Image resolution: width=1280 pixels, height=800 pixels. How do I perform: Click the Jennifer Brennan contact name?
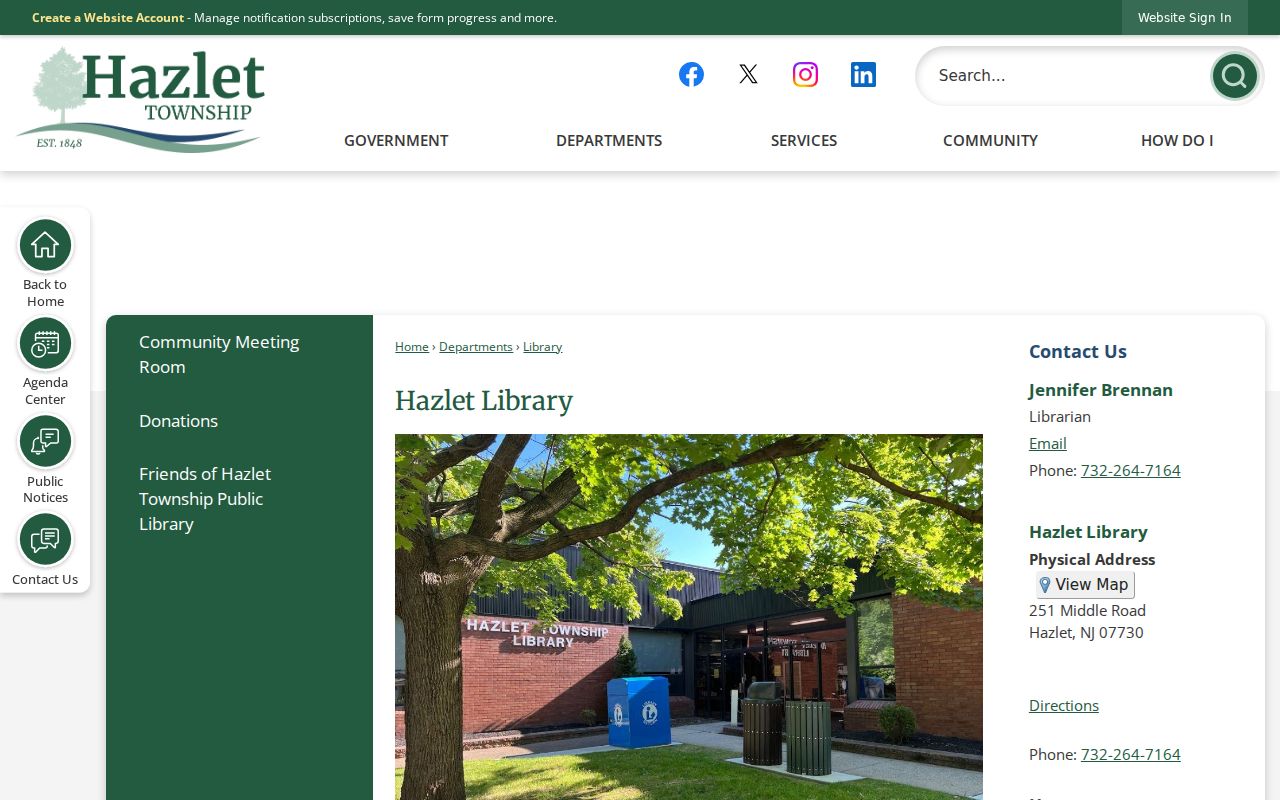click(x=1101, y=390)
